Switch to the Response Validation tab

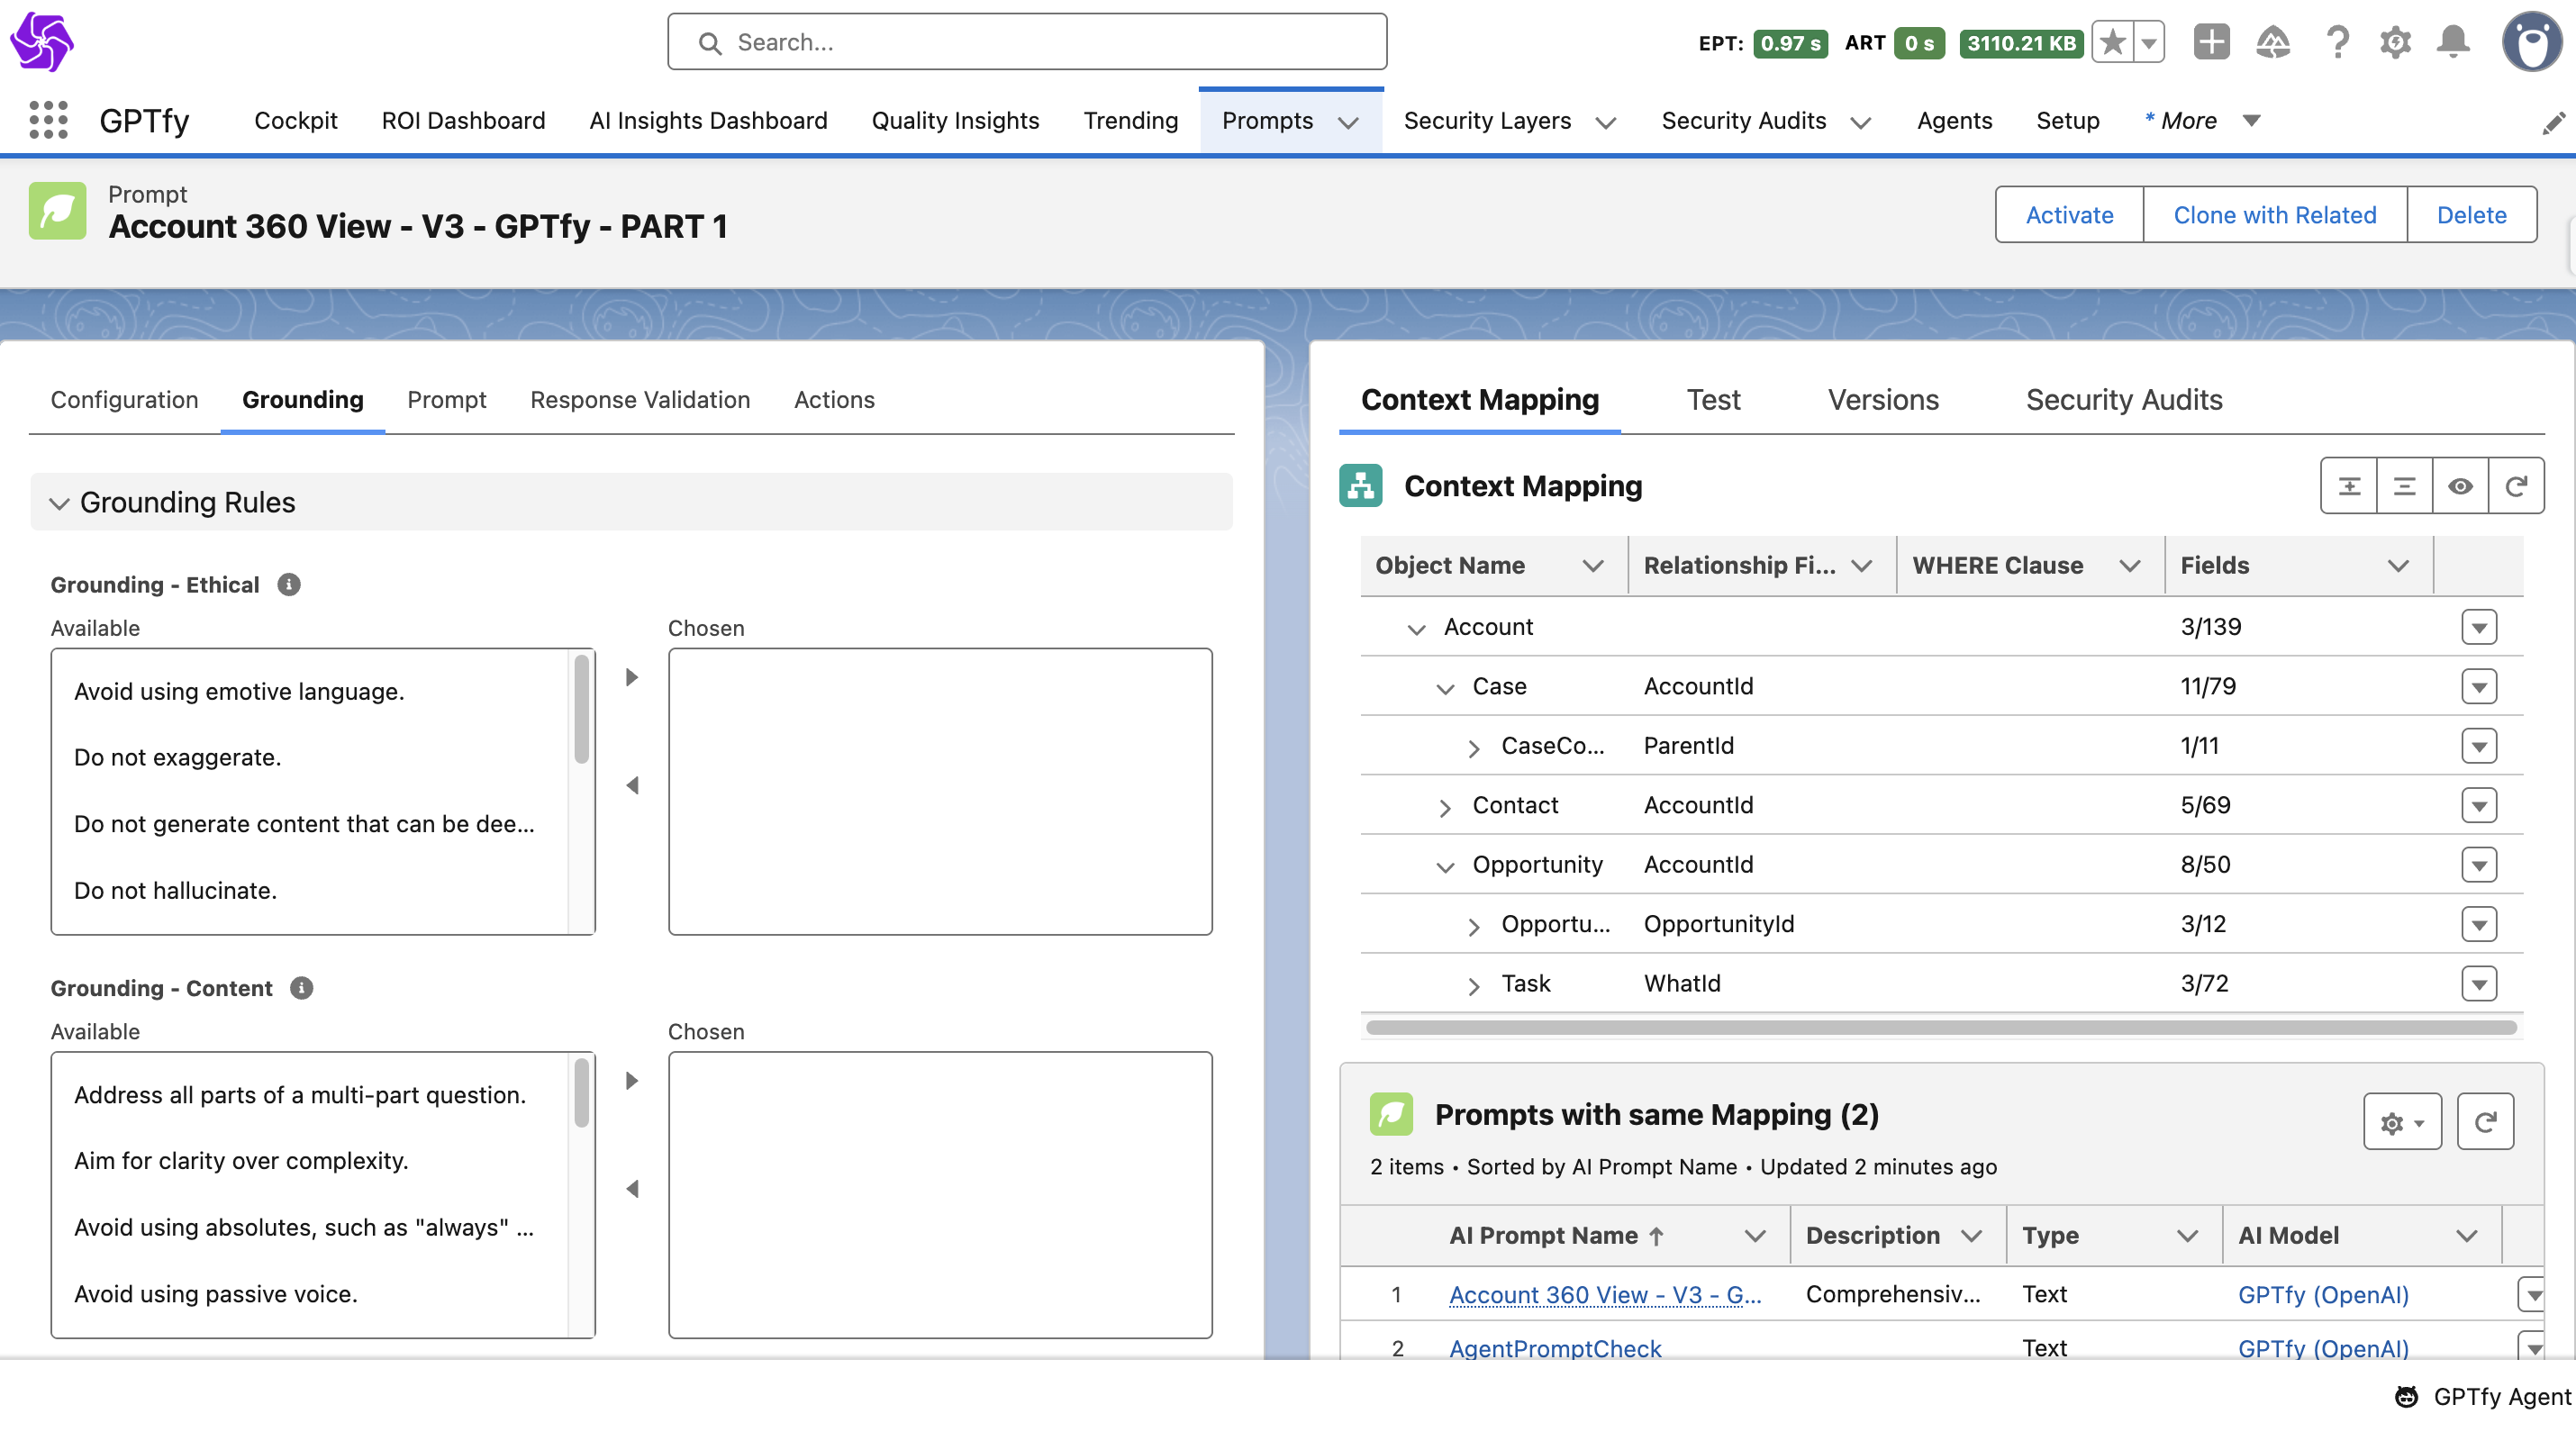click(x=640, y=400)
